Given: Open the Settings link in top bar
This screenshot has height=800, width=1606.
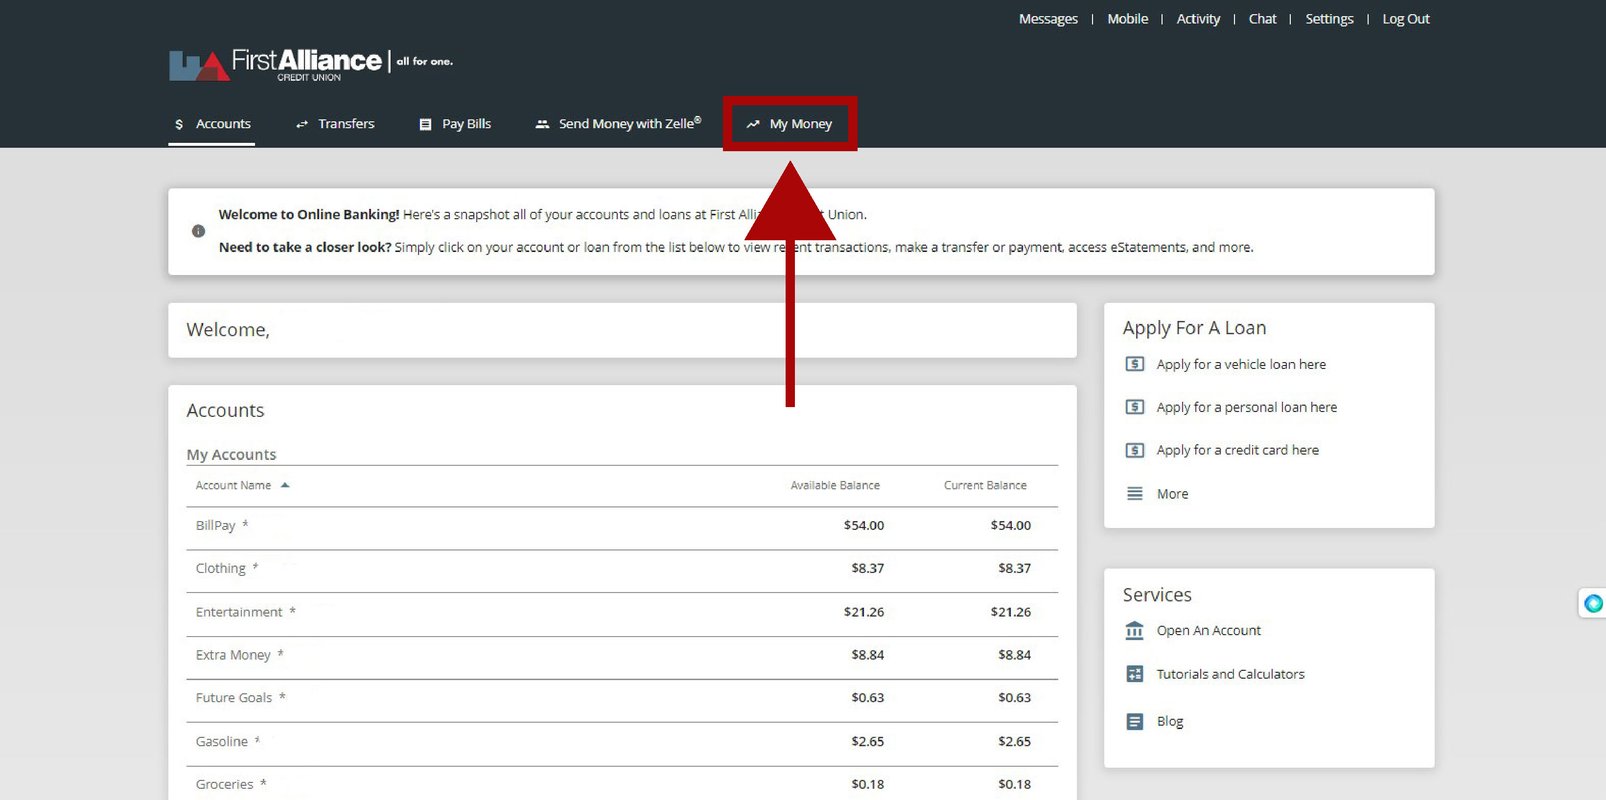Looking at the screenshot, I should pyautogui.click(x=1329, y=19).
